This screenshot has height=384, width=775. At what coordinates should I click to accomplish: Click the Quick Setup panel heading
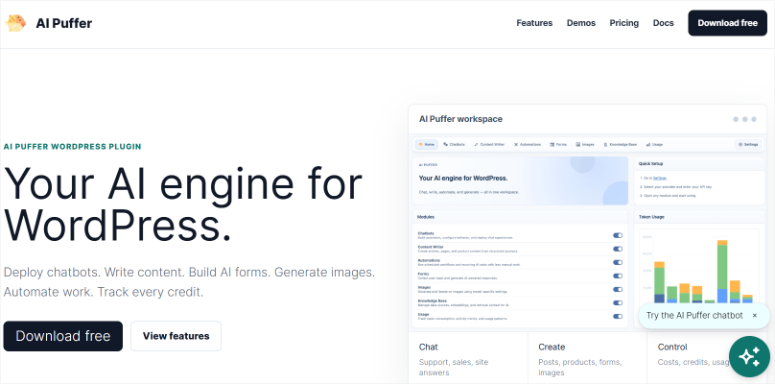point(650,163)
